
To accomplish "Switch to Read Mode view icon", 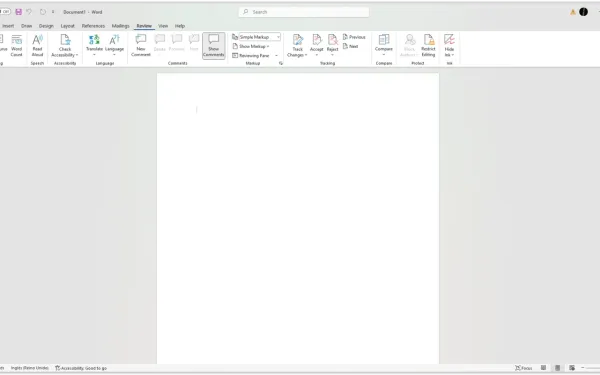I will tap(543, 368).
